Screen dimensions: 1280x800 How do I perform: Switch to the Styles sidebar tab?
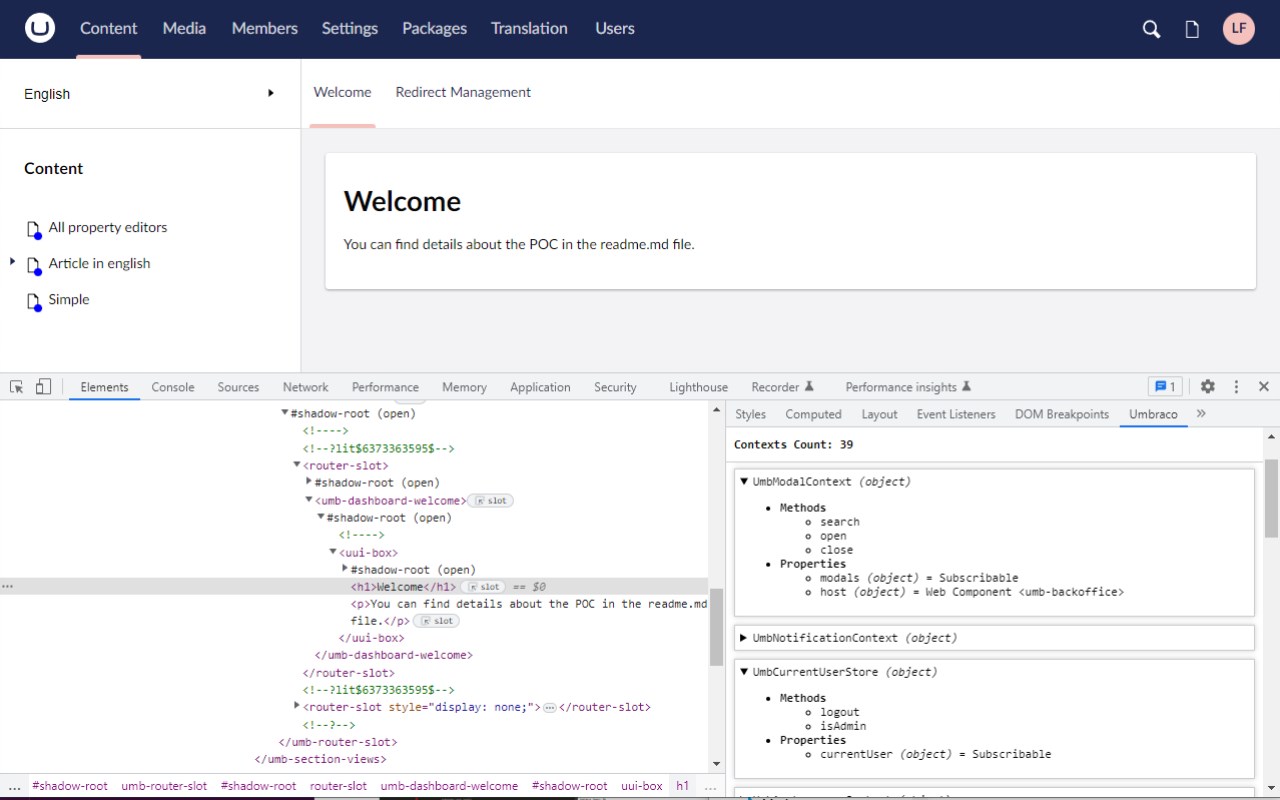[x=750, y=414]
